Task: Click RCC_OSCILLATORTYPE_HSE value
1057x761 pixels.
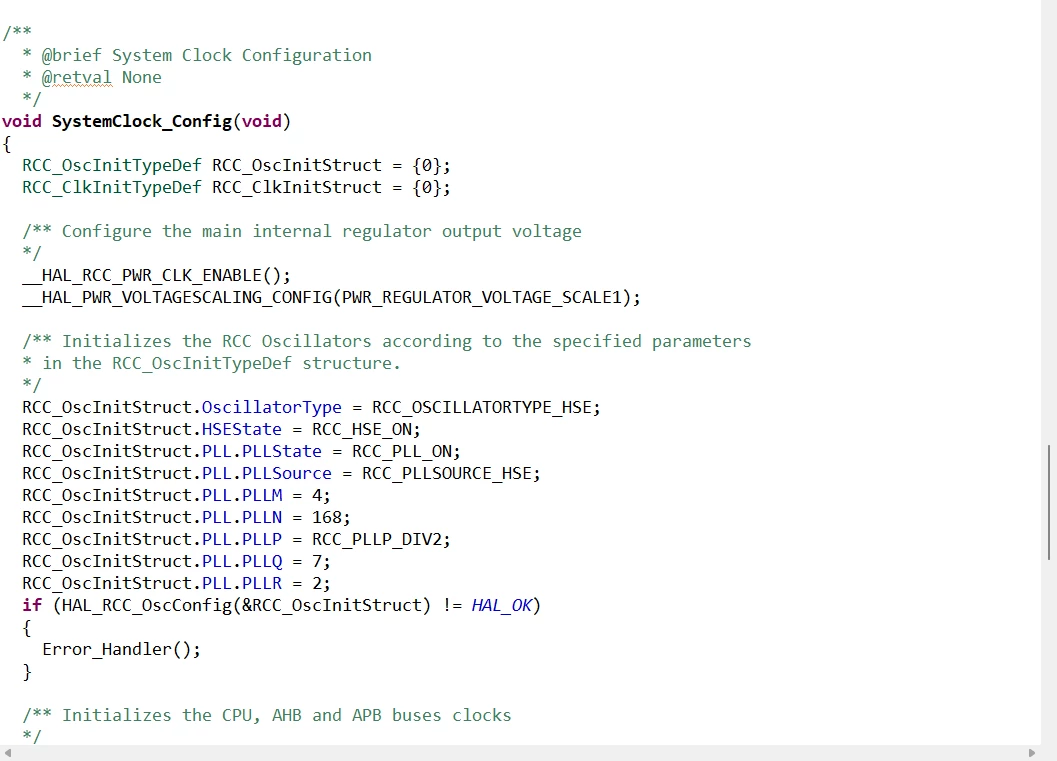Action: pos(481,408)
